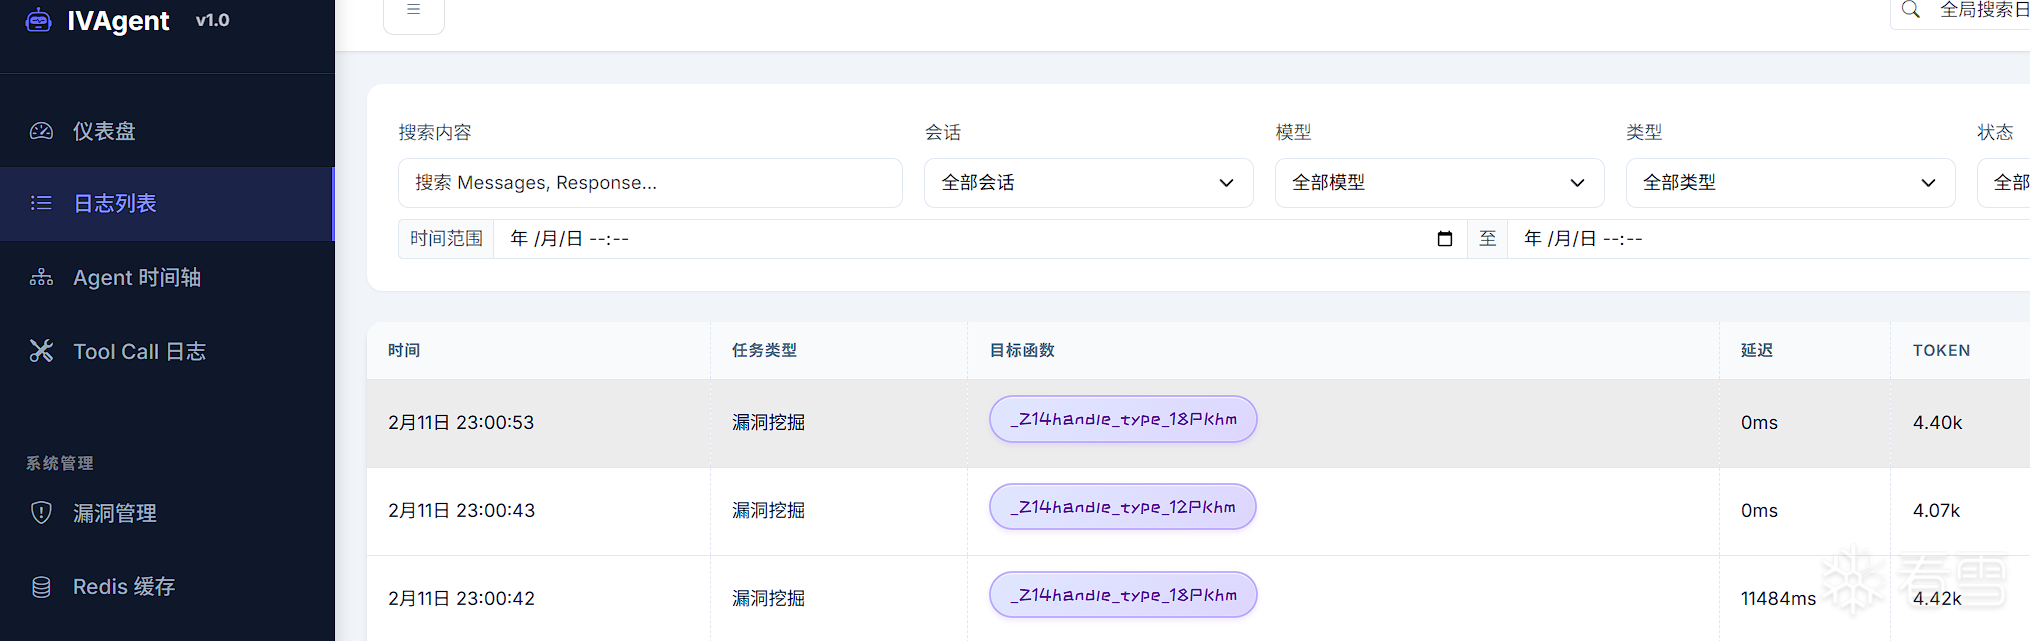This screenshot has width=2030, height=641.
Task: Toggle the sidebar with hamburger button
Action: coord(413,10)
